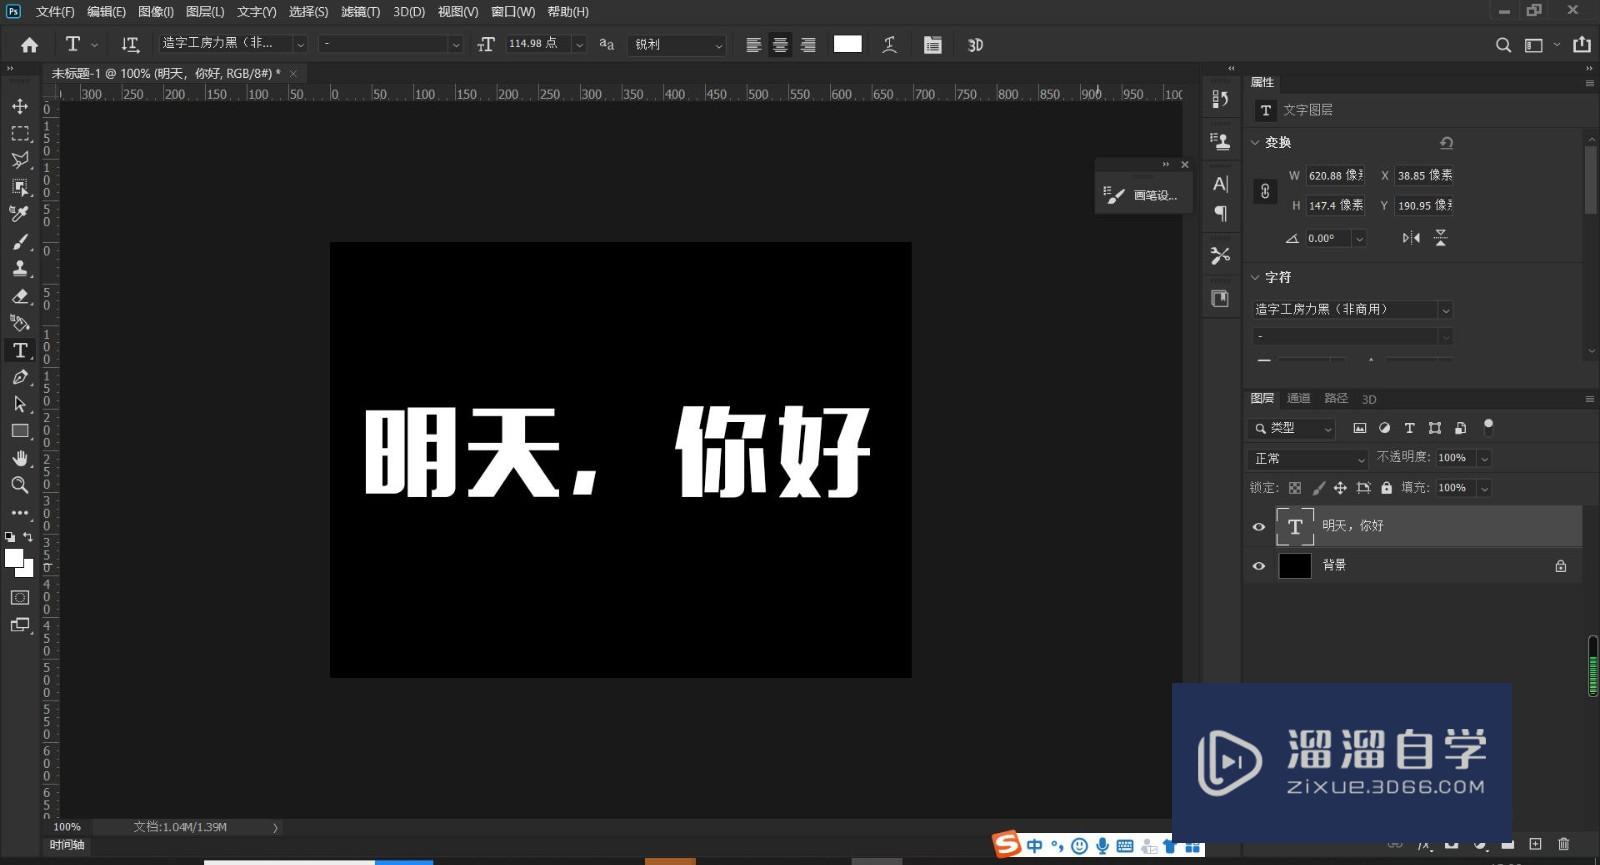Screen dimensions: 1600x865
Task: Select the Clone Stamp tool
Action: (20, 269)
